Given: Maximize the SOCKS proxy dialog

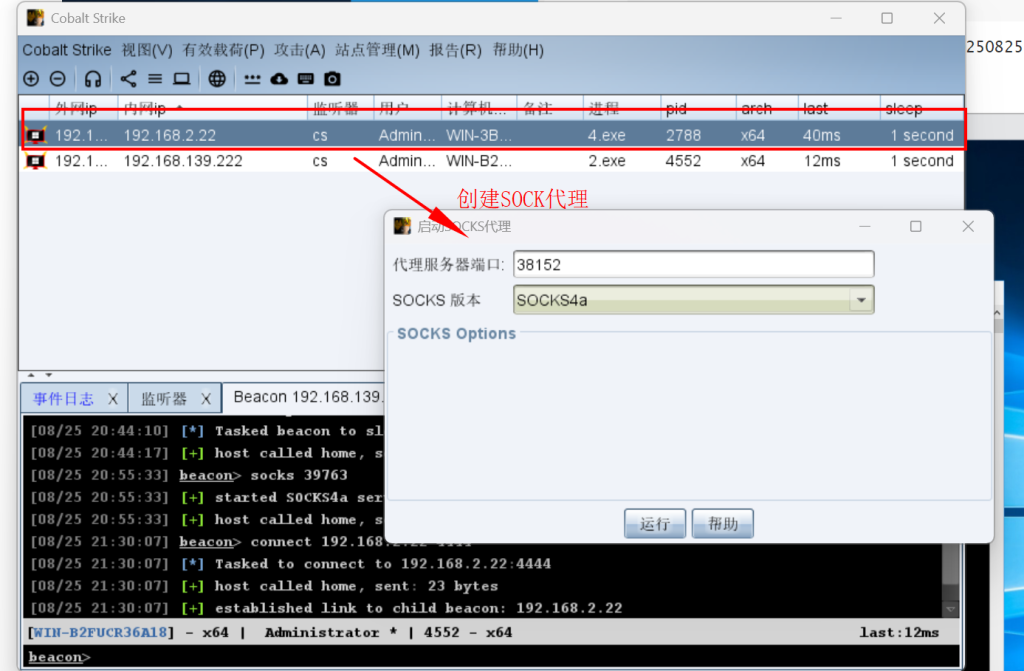Looking at the screenshot, I should (916, 226).
